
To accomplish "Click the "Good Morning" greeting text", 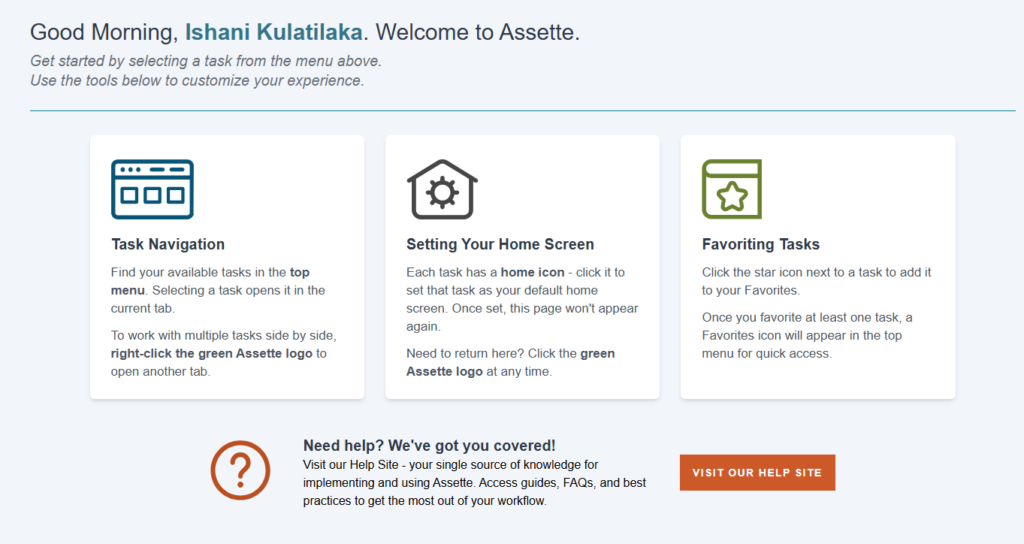I will [104, 32].
